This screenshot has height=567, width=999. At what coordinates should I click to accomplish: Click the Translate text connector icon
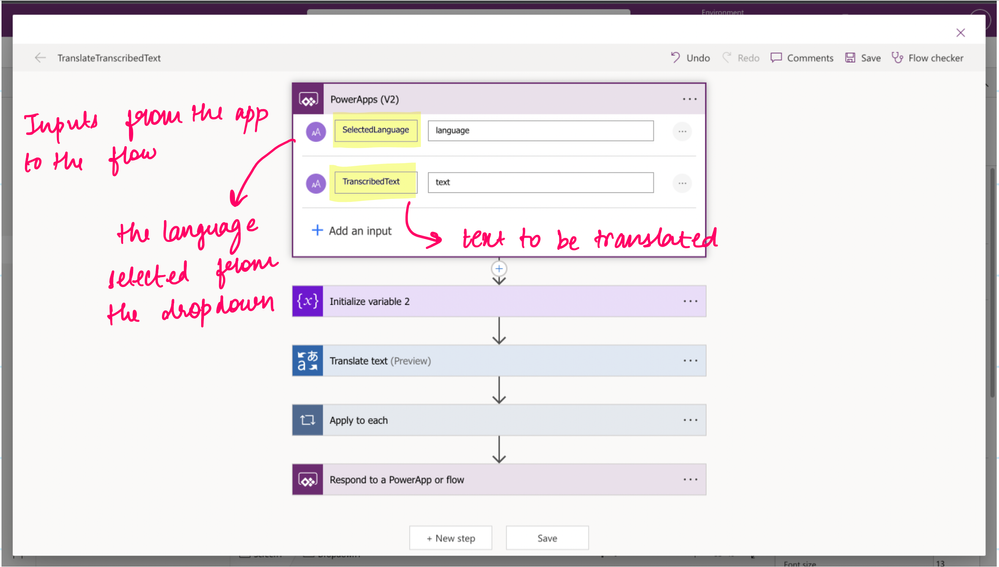click(308, 361)
